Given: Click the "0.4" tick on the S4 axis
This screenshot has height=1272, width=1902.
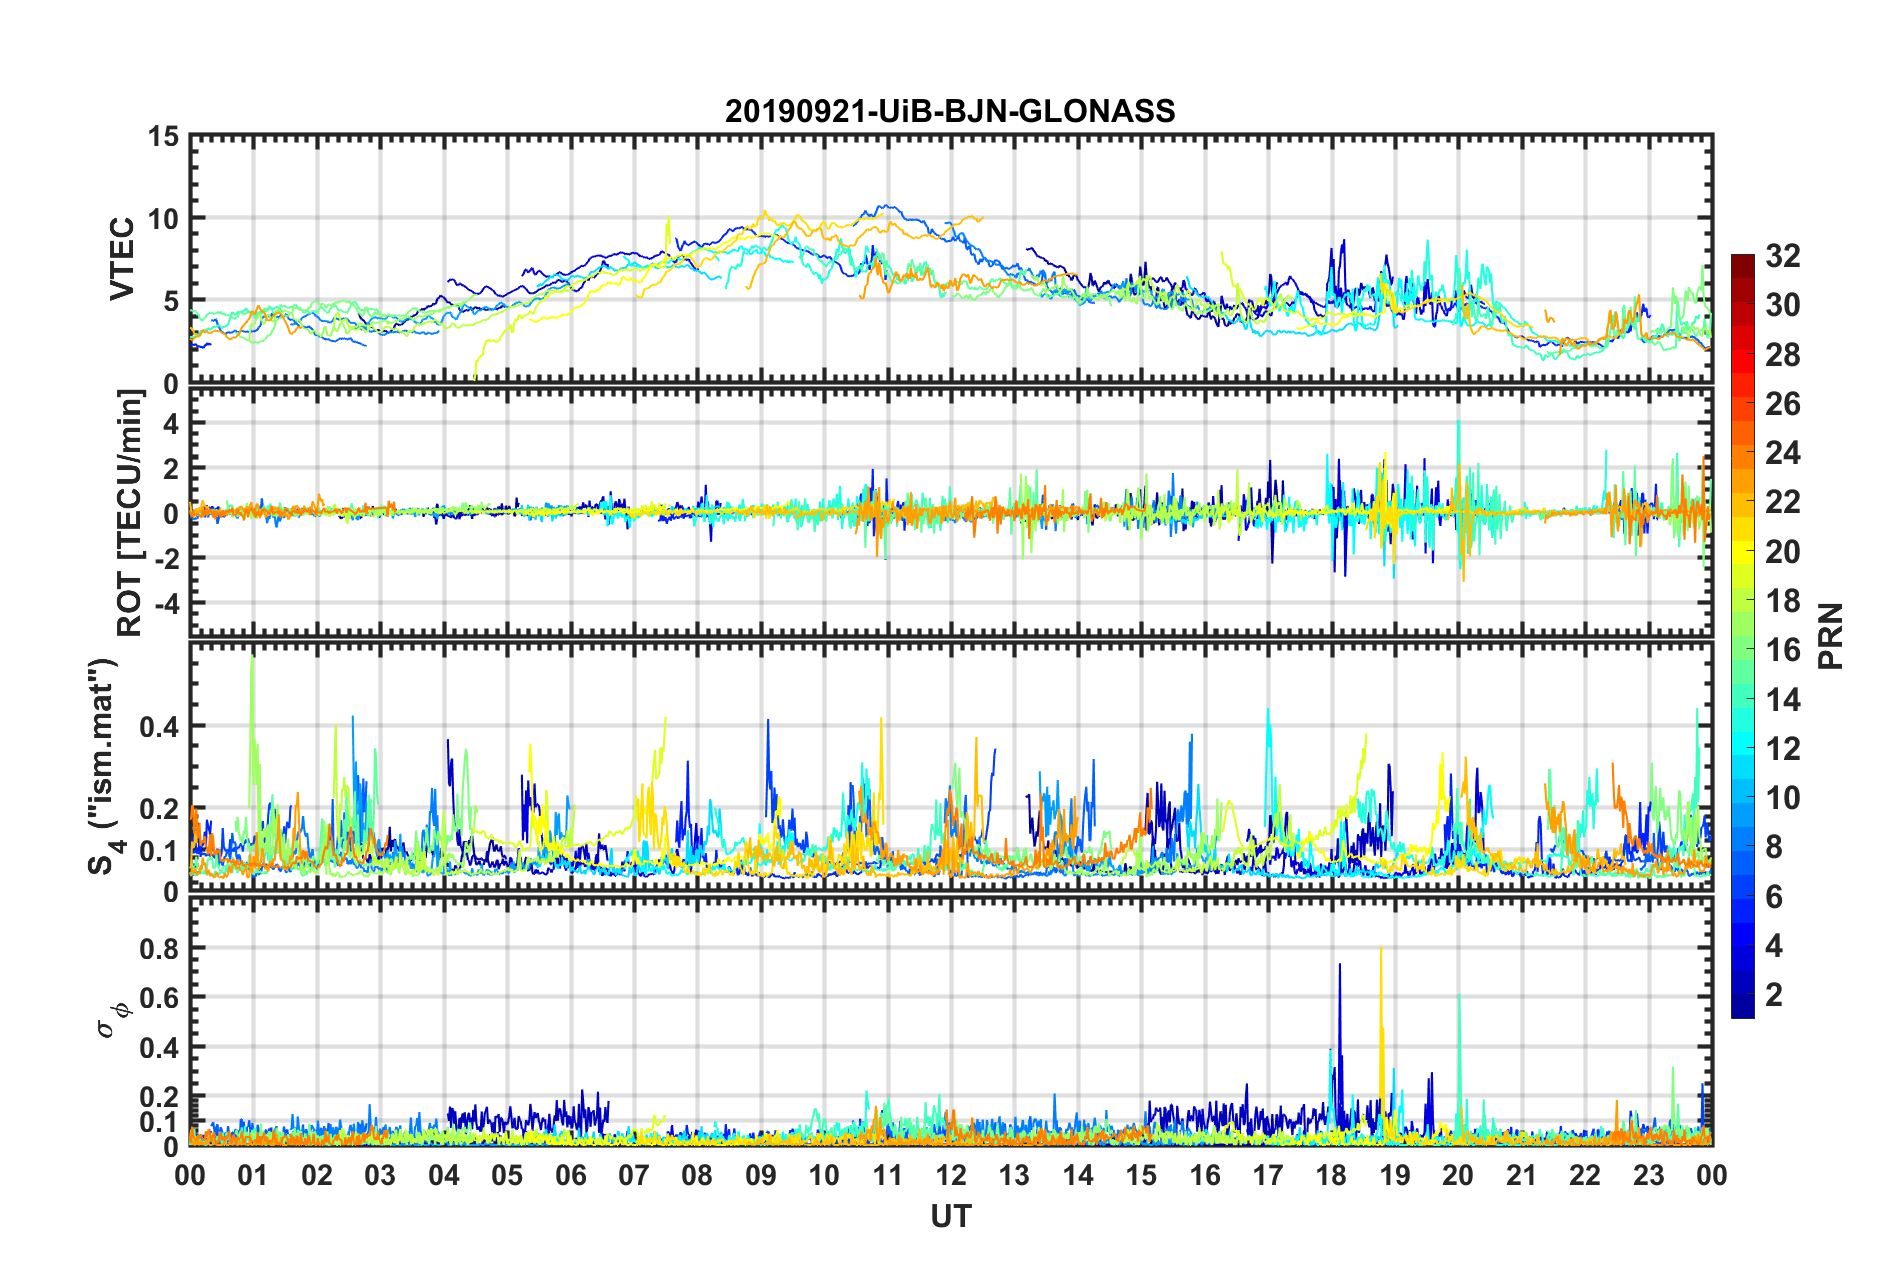Looking at the screenshot, I should click(x=158, y=726).
